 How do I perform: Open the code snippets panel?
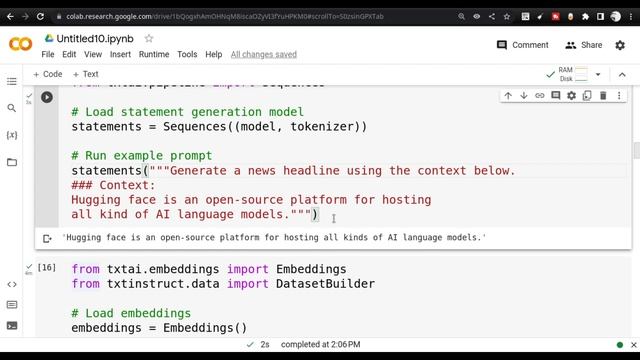tap(12, 284)
